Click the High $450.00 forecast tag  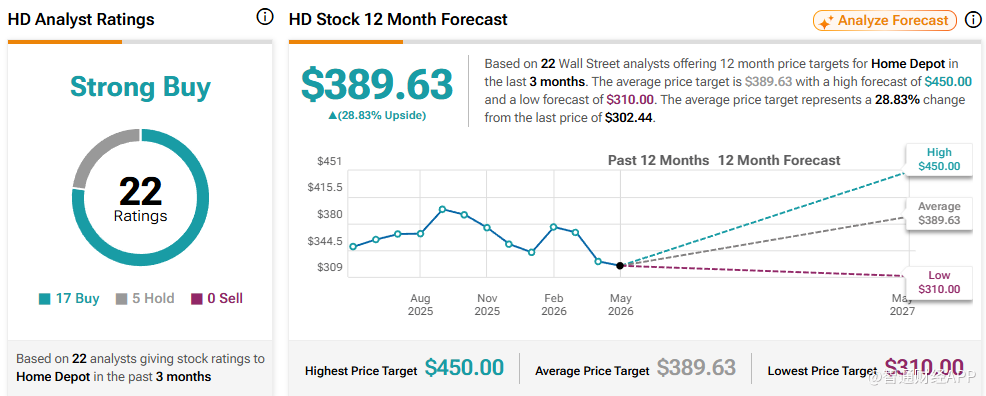939,160
